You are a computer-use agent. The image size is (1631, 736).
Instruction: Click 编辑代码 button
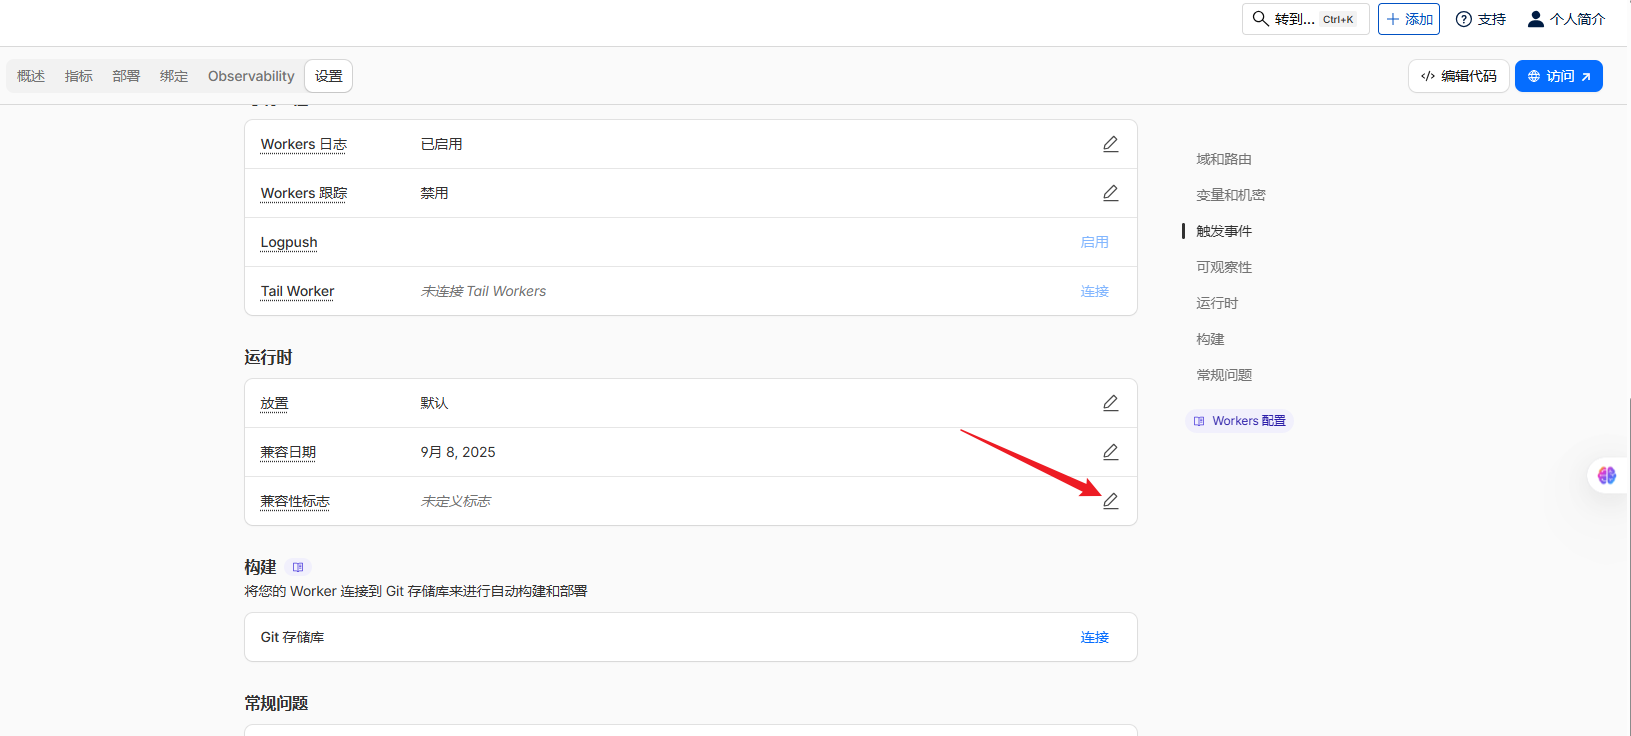pos(1458,76)
